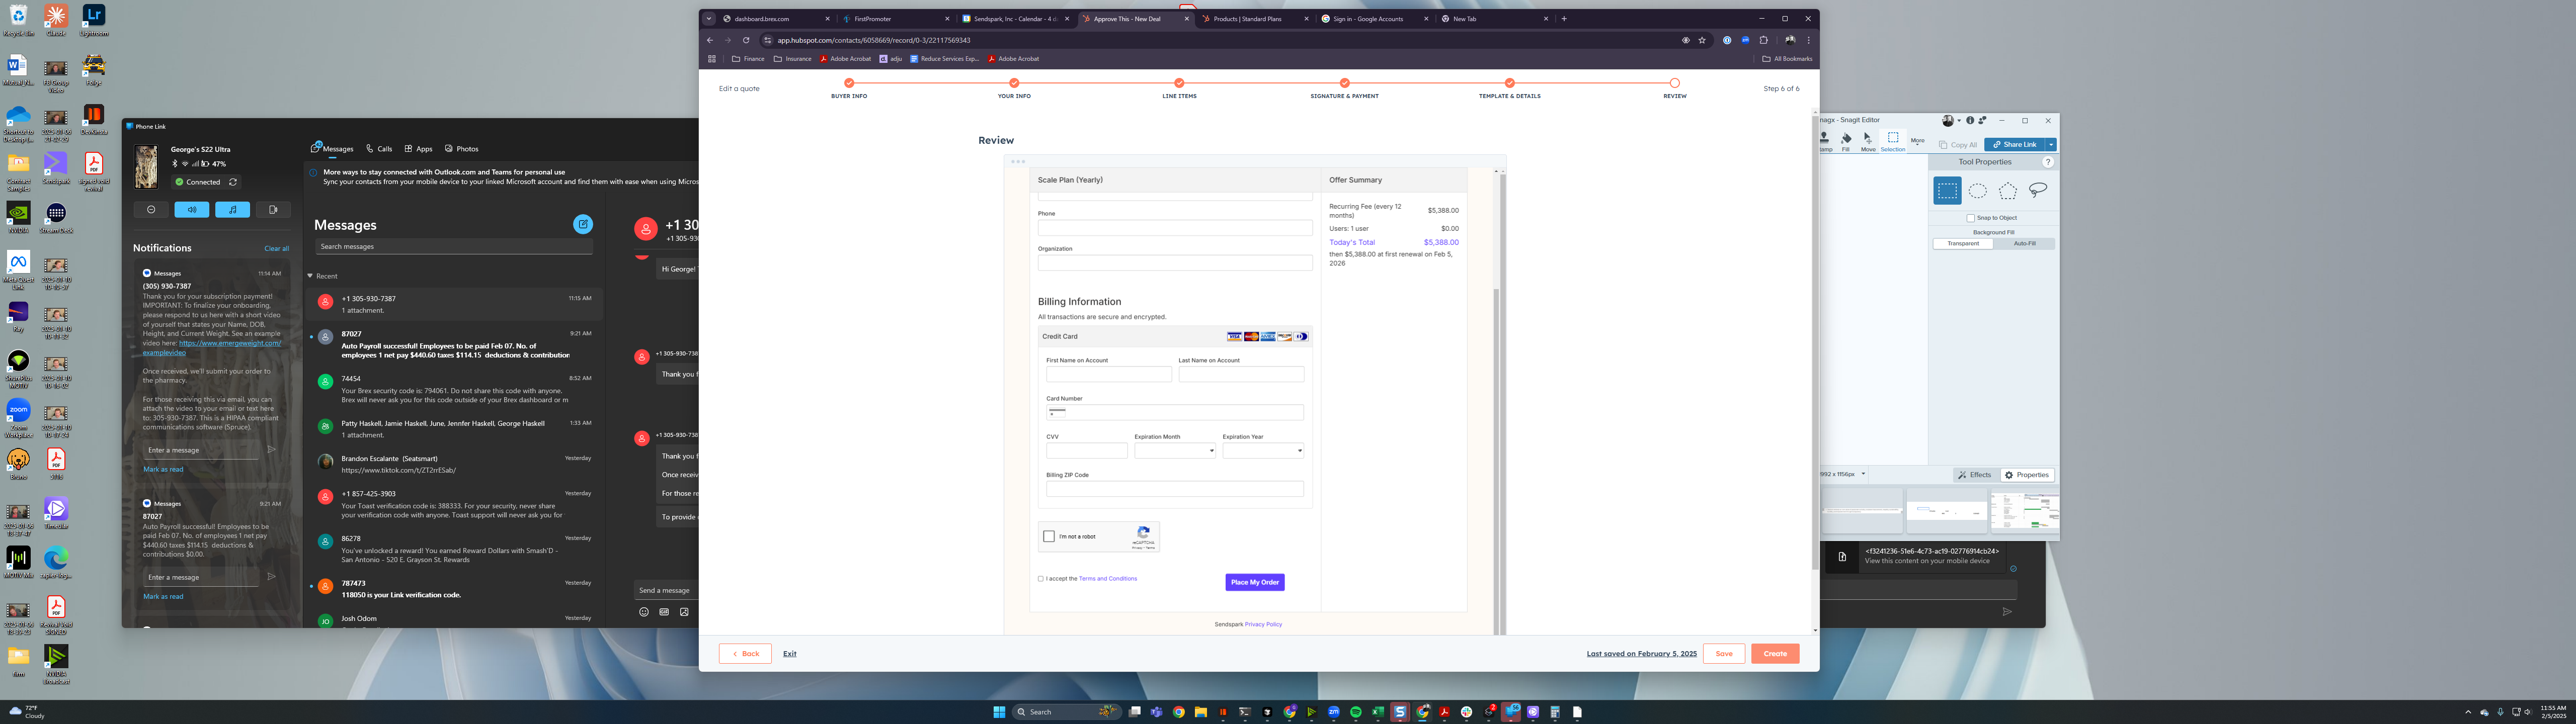The image size is (2576, 724).
Task: Click the Exit link
Action: point(790,654)
